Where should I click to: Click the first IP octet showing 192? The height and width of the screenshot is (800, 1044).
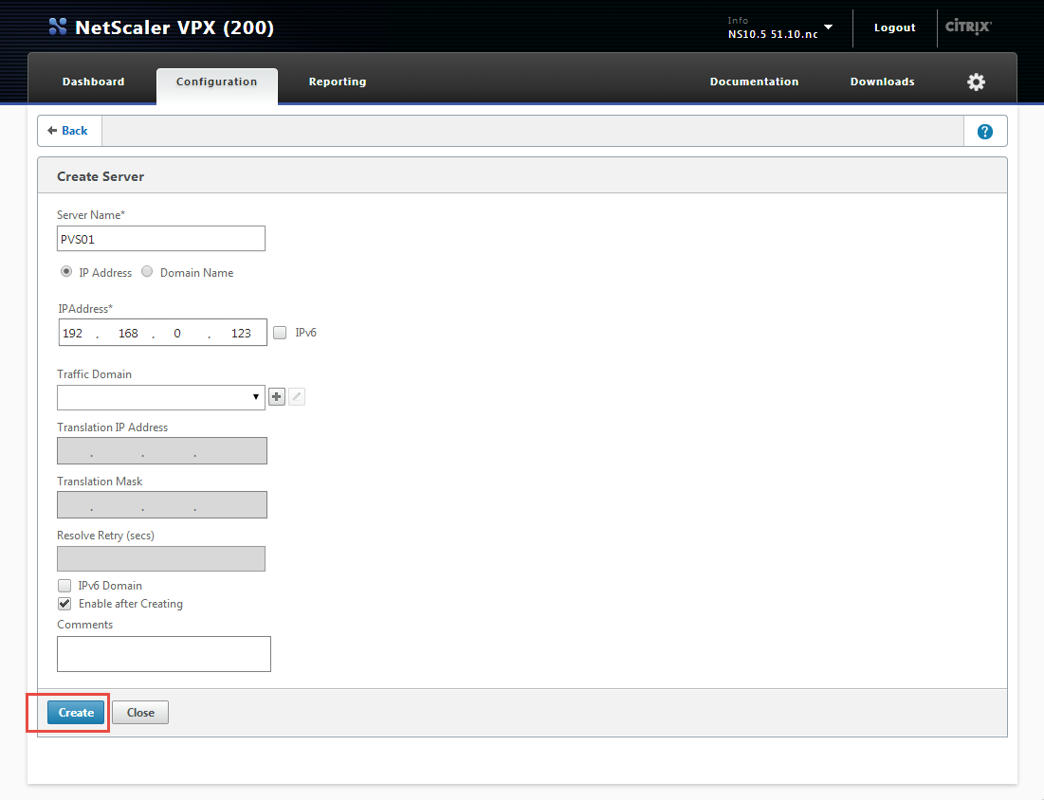(x=73, y=333)
